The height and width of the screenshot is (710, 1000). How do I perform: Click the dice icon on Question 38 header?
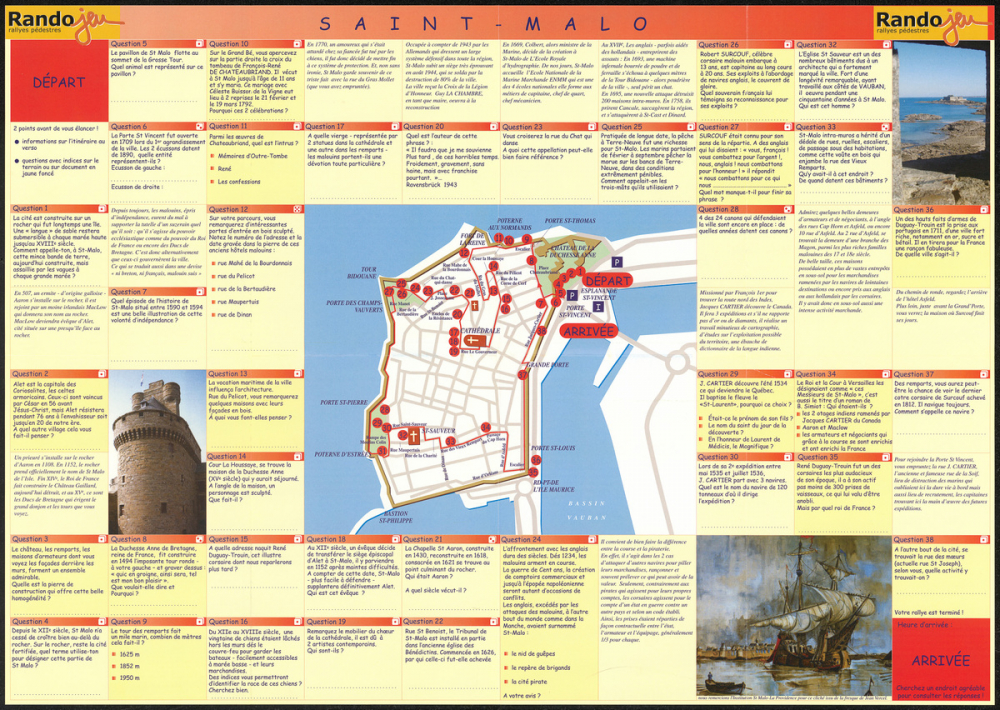point(984,540)
